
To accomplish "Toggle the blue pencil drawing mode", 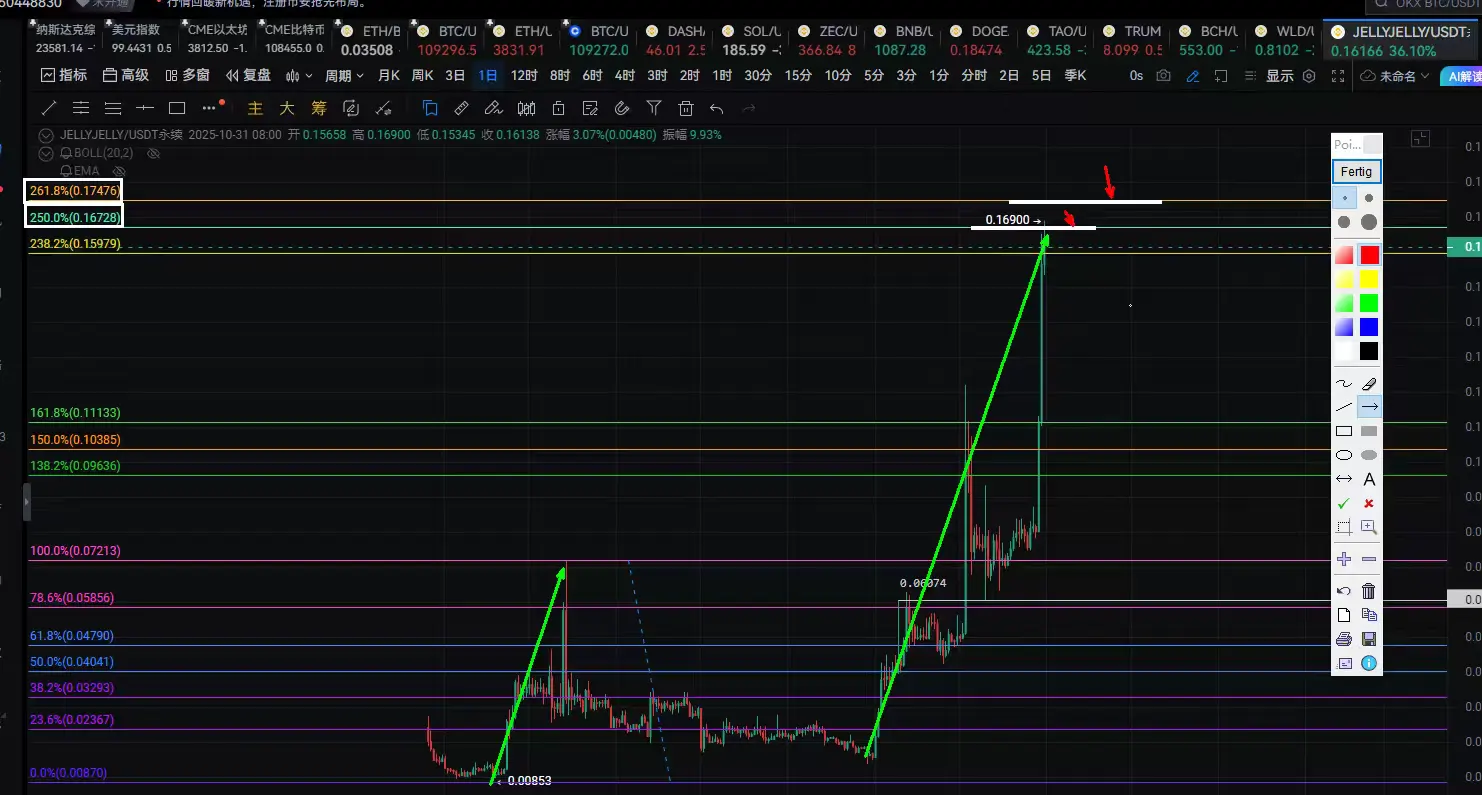I will point(1192,75).
